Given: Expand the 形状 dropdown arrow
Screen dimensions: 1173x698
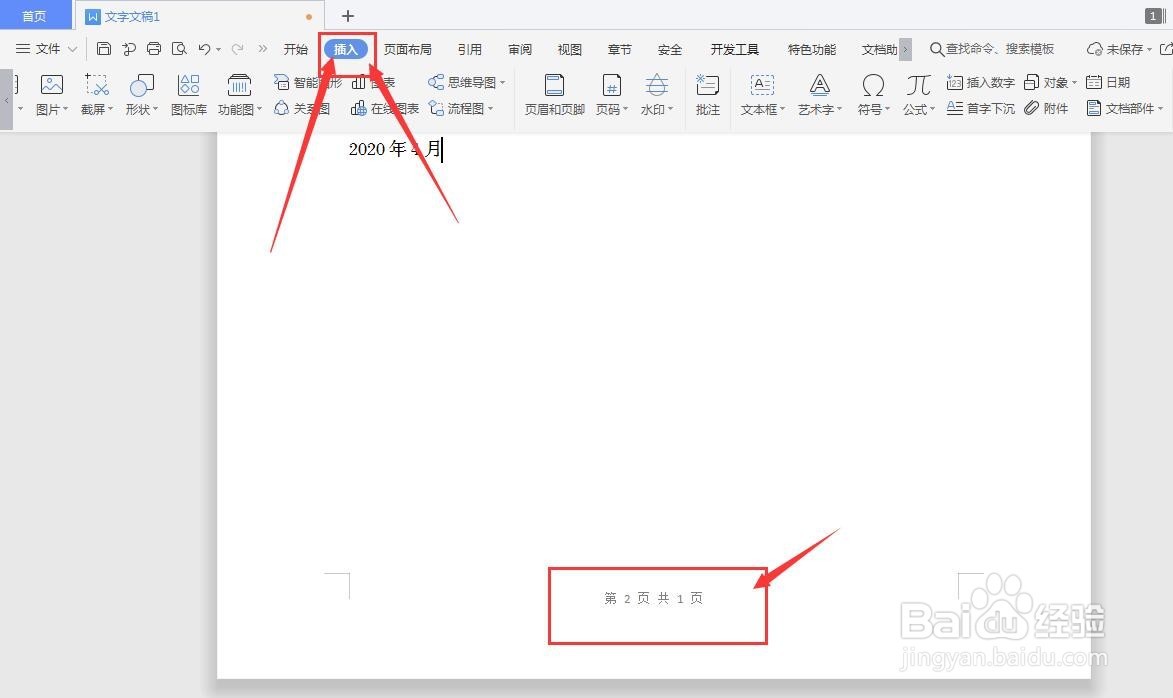Looking at the screenshot, I should (156, 109).
